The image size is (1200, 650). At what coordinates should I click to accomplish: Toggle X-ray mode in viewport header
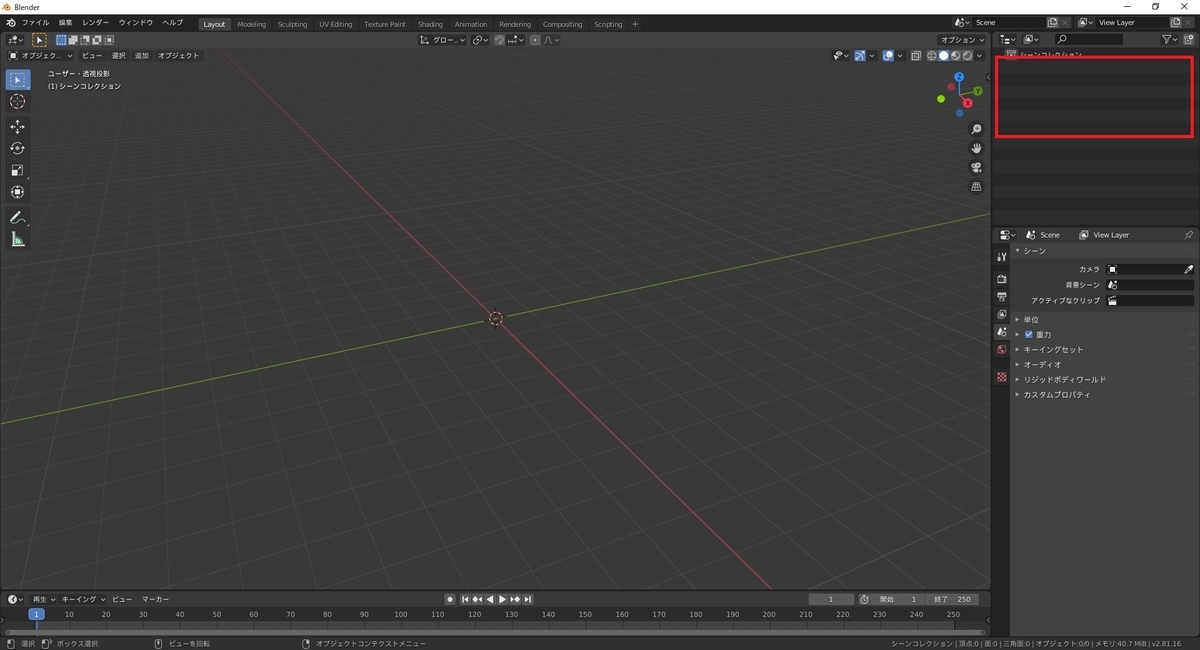coord(916,56)
